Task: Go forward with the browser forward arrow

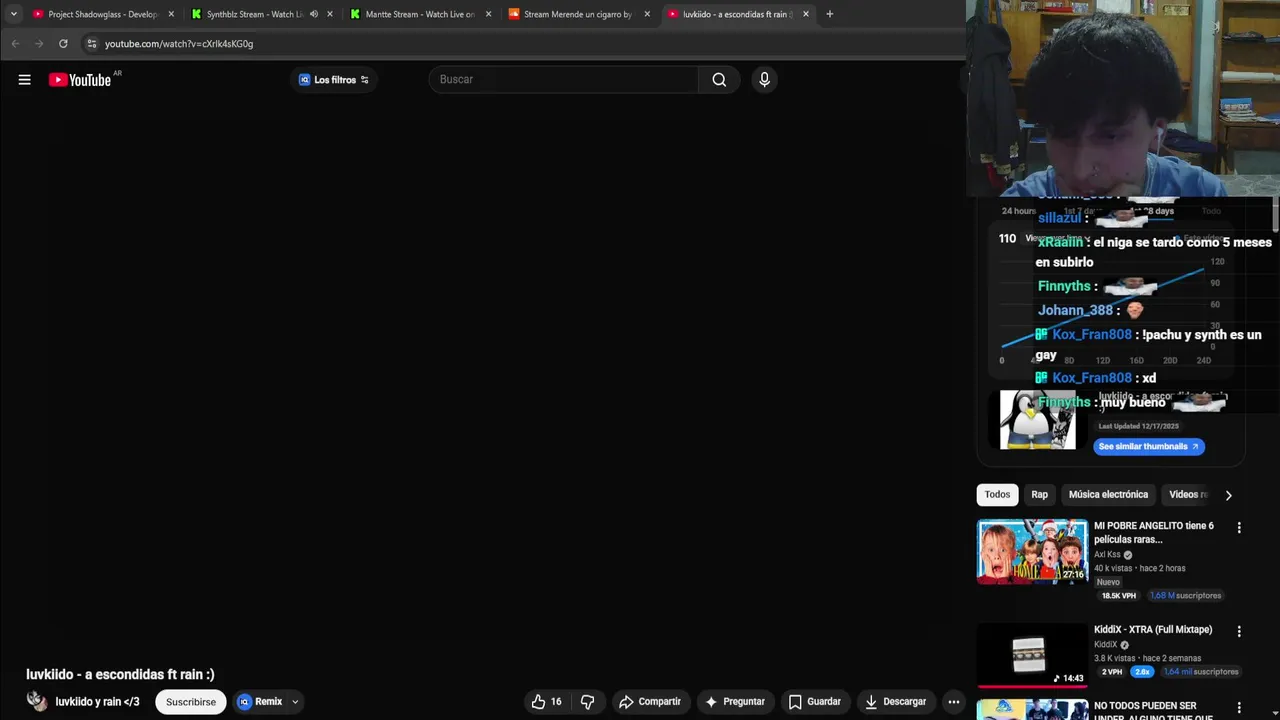Action: tap(39, 44)
